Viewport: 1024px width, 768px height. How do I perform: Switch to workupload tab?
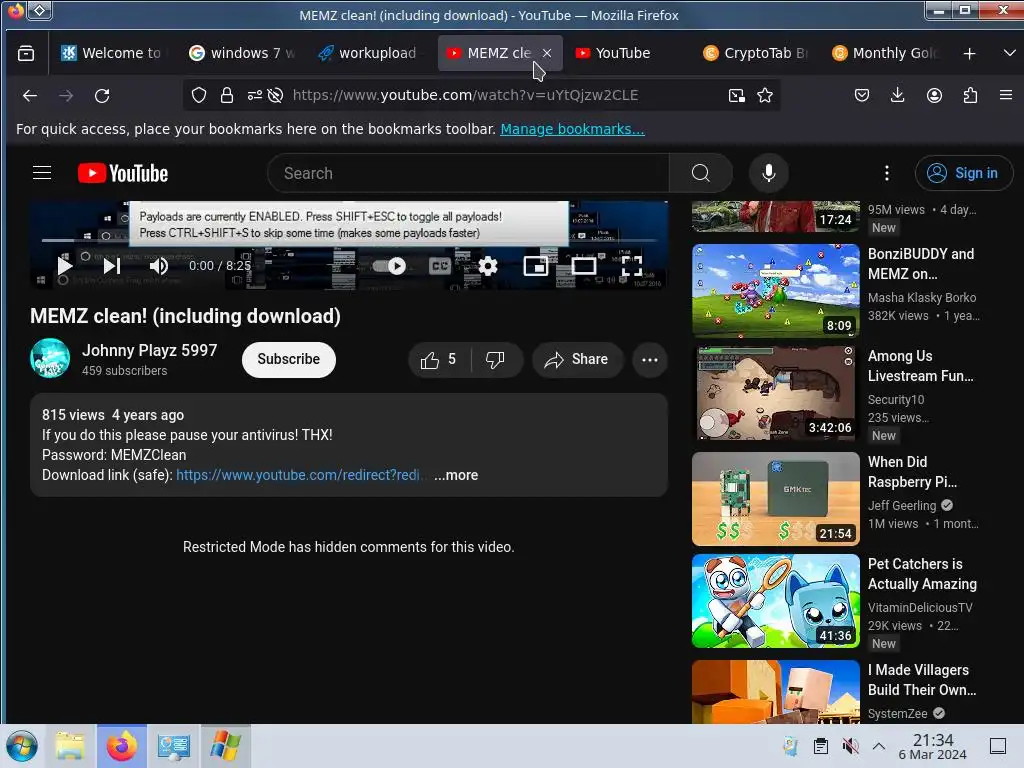click(x=370, y=53)
